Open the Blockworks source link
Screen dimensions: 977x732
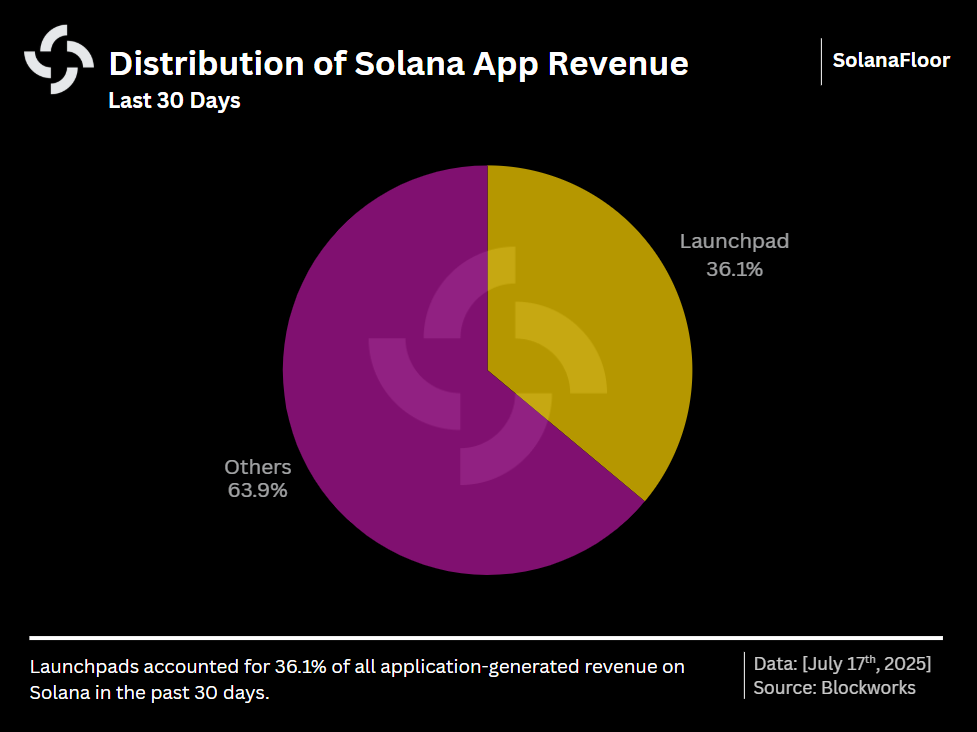pos(835,688)
